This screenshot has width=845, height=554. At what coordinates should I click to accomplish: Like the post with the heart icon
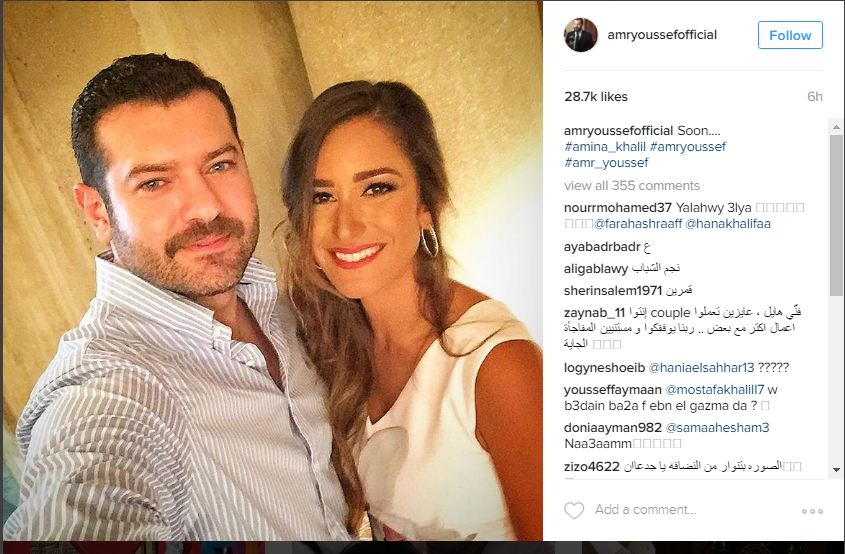[574, 510]
